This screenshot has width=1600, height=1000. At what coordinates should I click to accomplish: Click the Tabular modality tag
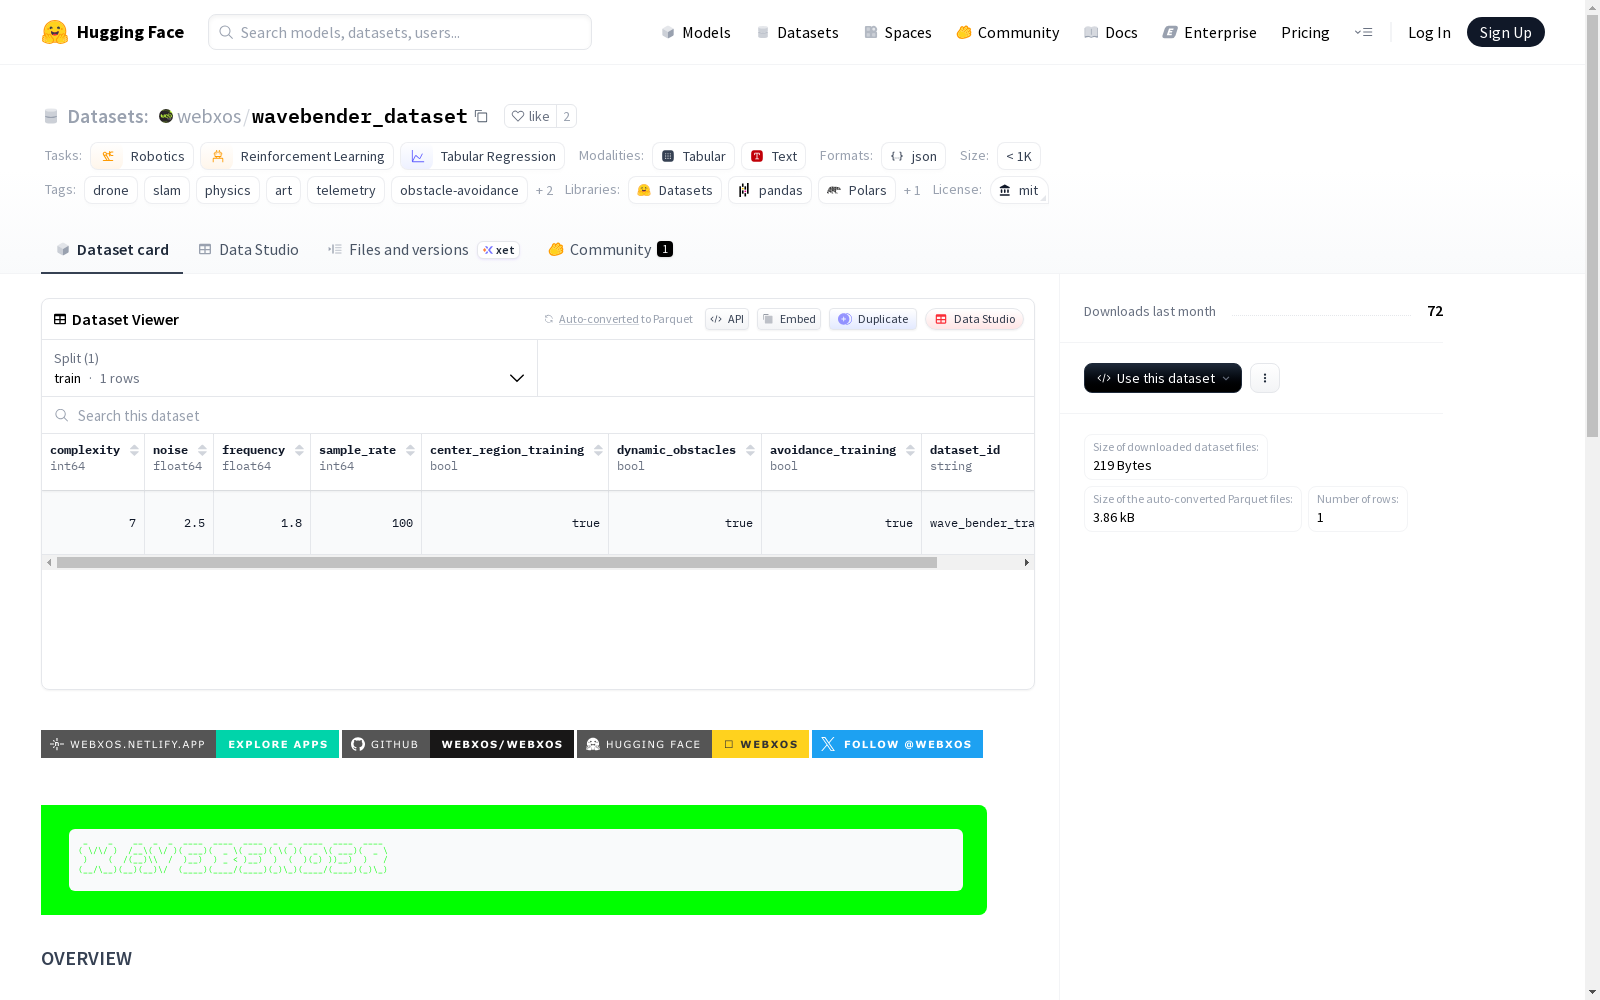[x=694, y=156]
